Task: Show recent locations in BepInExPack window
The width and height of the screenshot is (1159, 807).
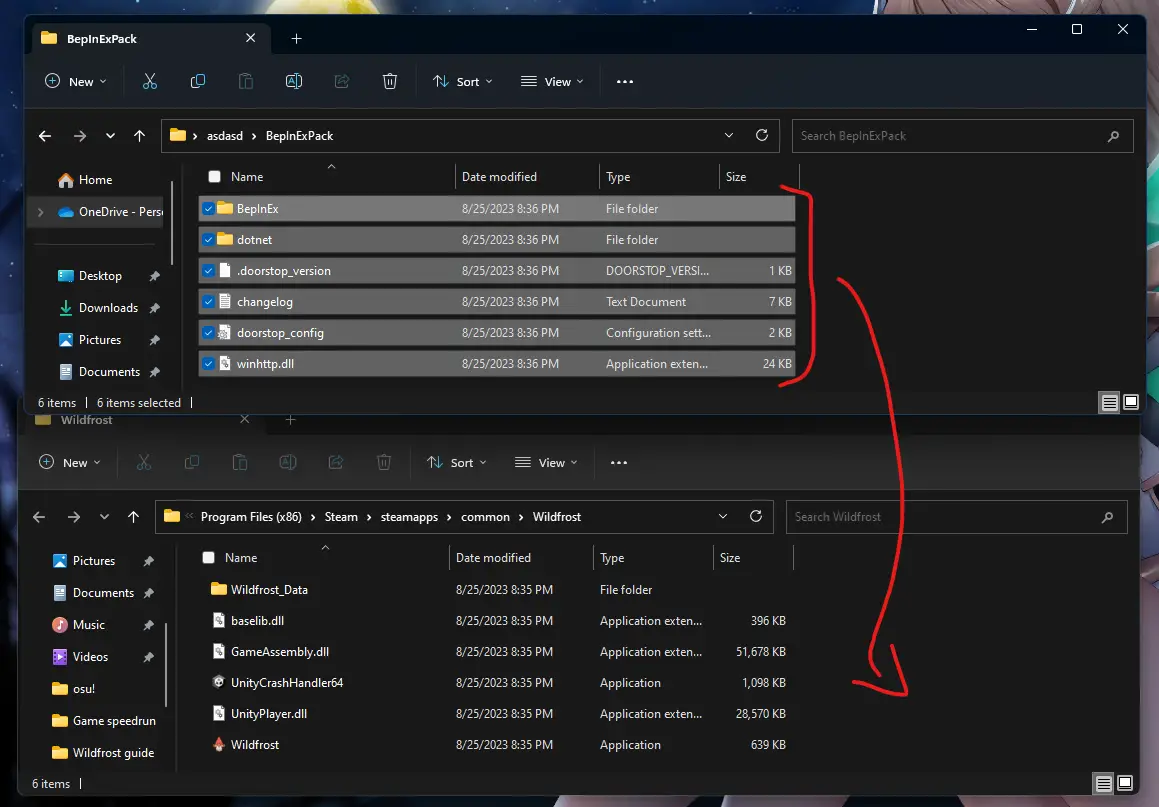Action: pyautogui.click(x=110, y=136)
